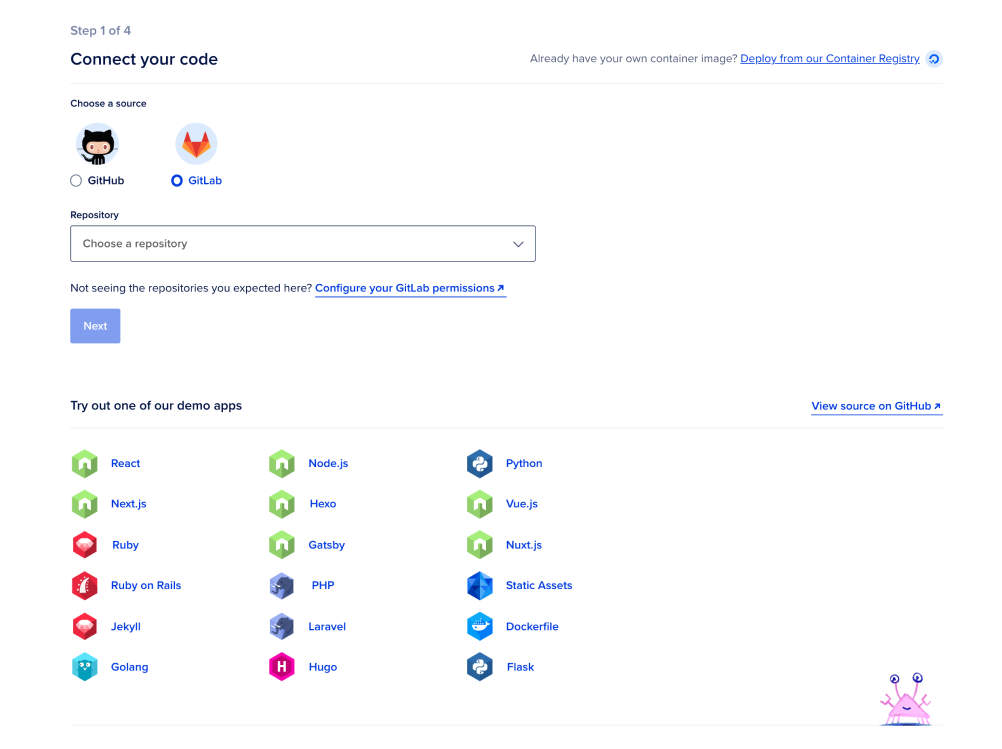The image size is (1002, 749).
Task: Select the GitLab radio button
Action: coord(177,181)
